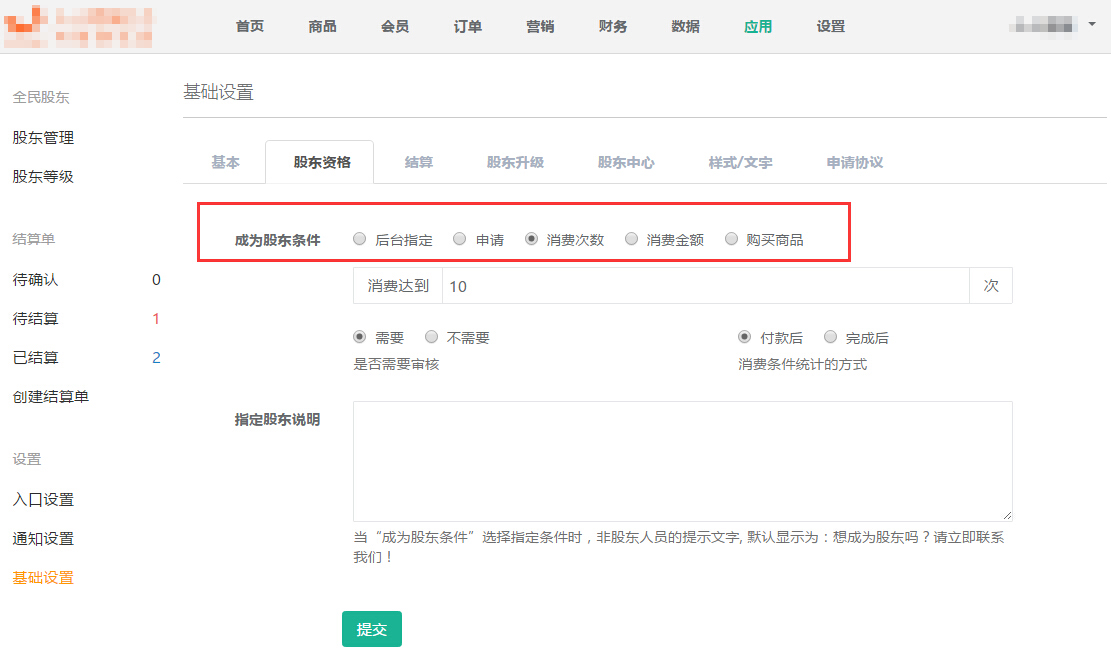Open the user account dropdown arrow

coord(1091,23)
